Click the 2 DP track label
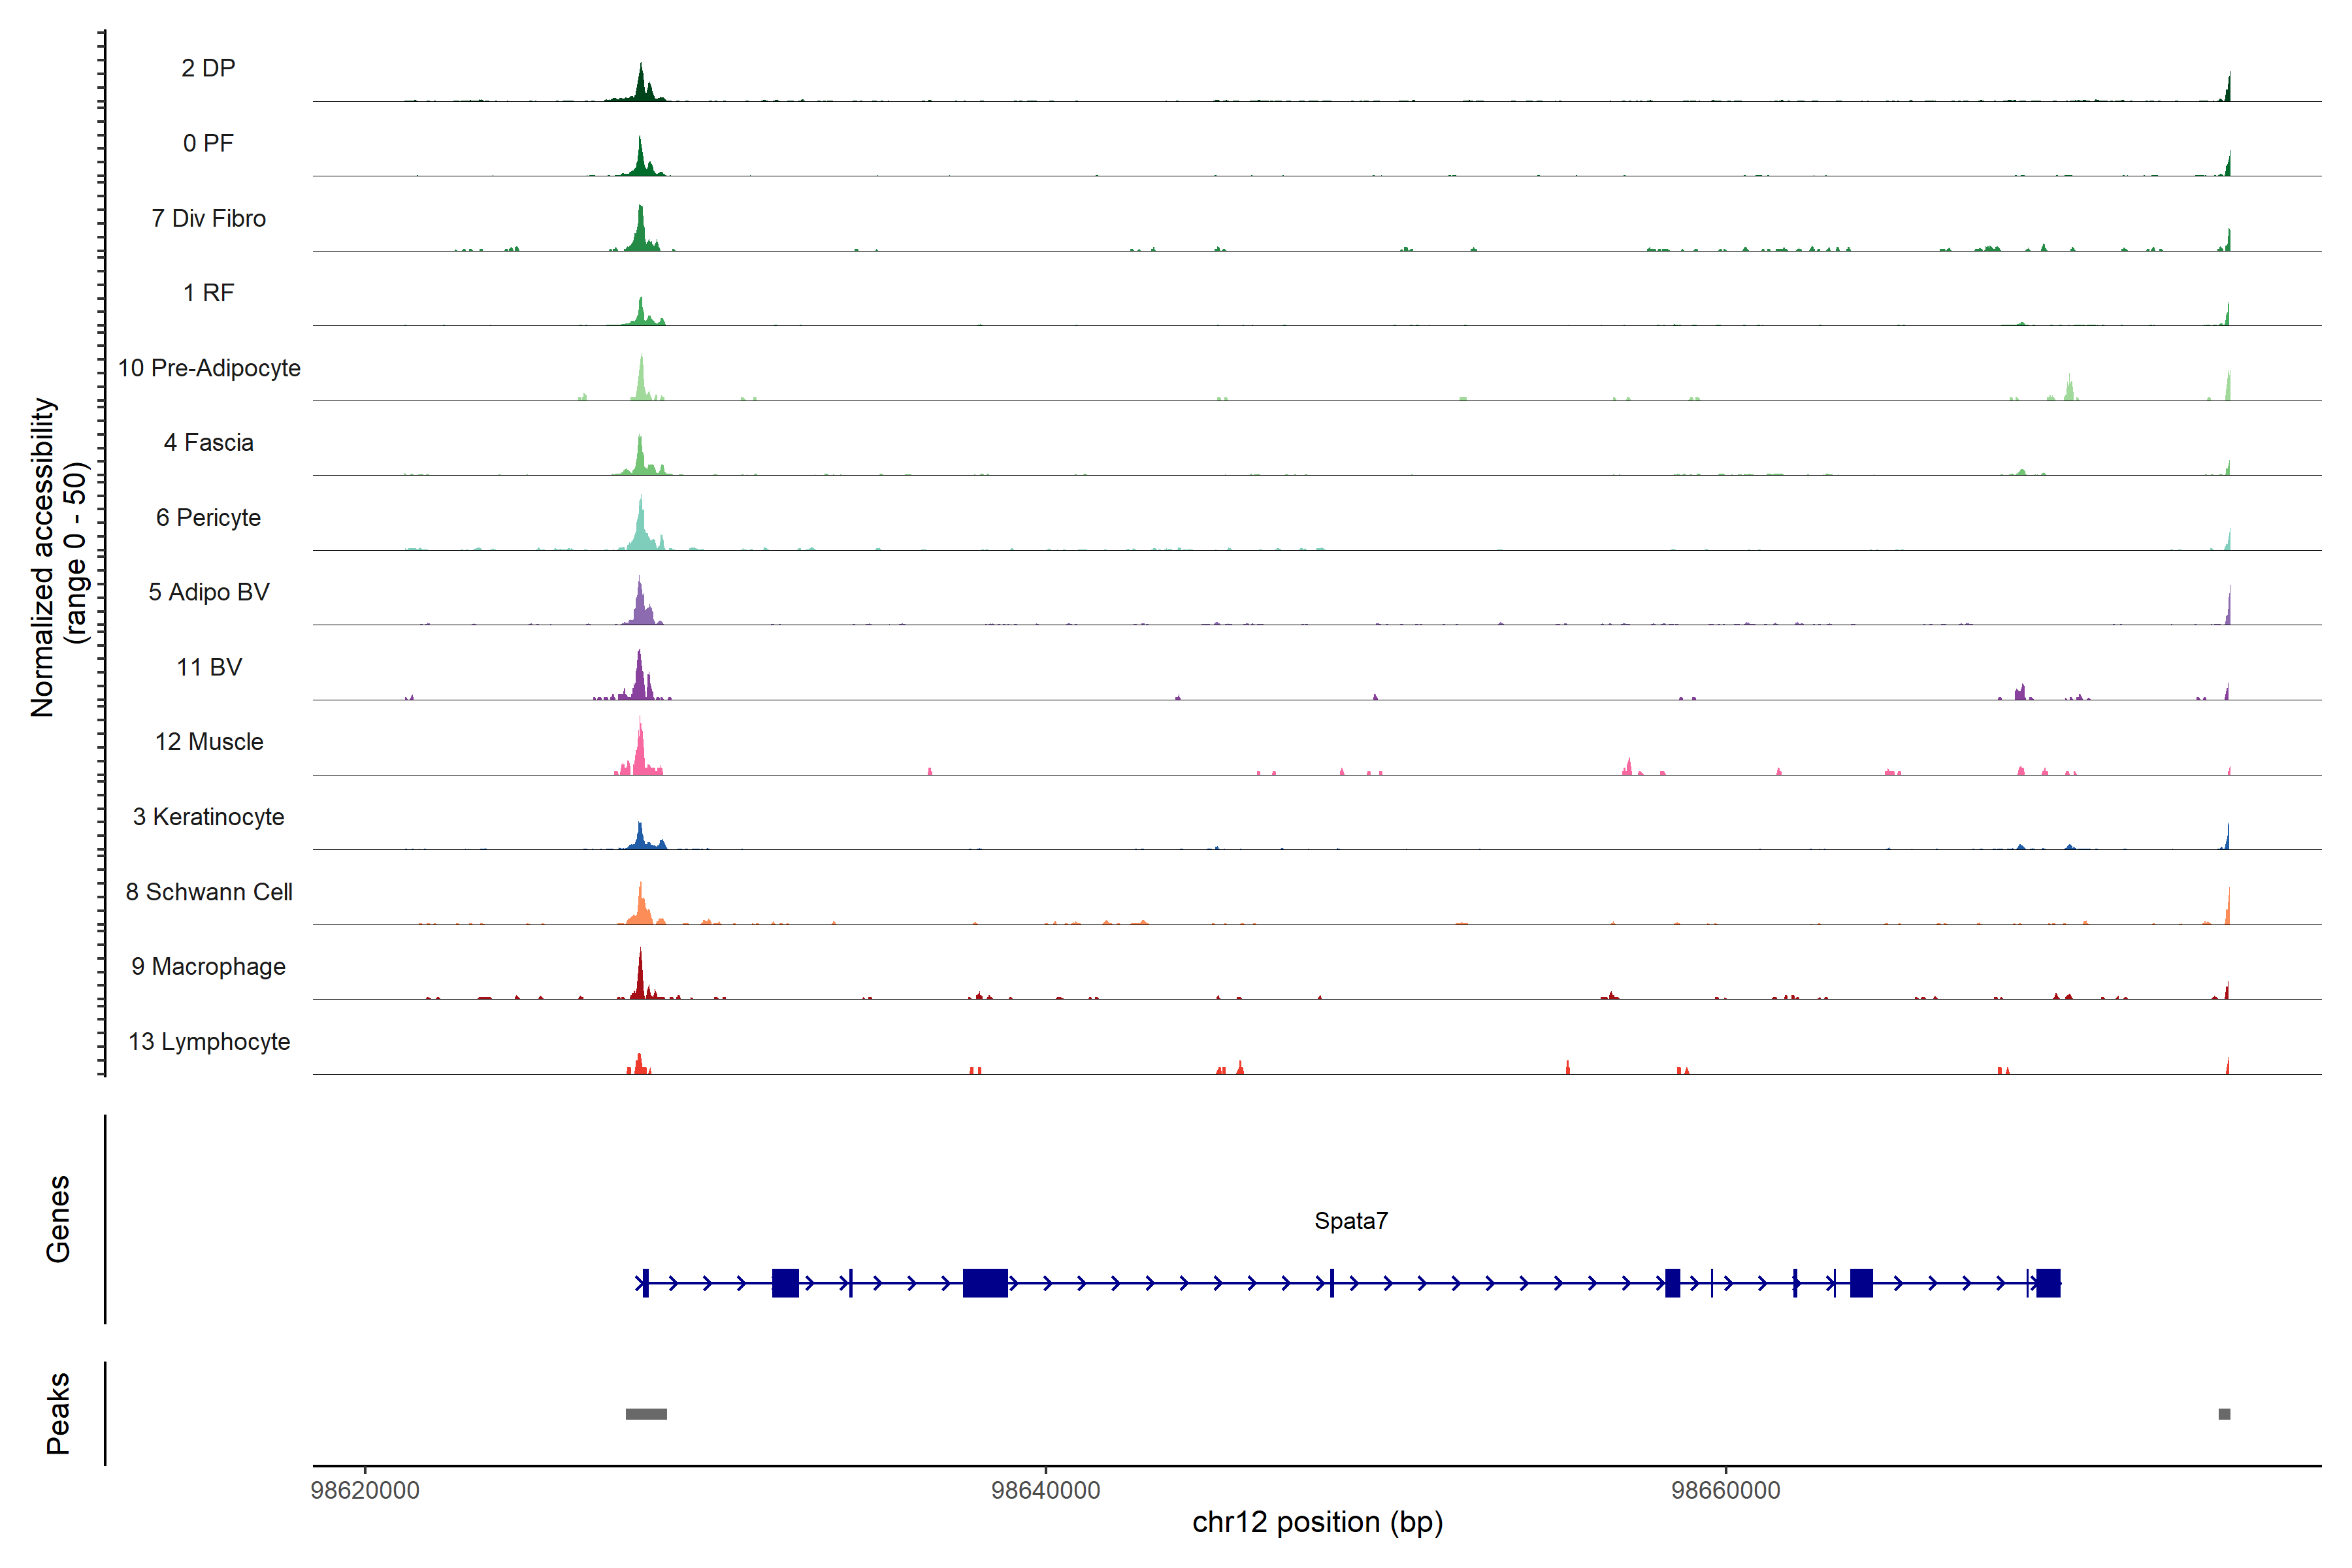The image size is (2352, 1568). pyautogui.click(x=208, y=68)
